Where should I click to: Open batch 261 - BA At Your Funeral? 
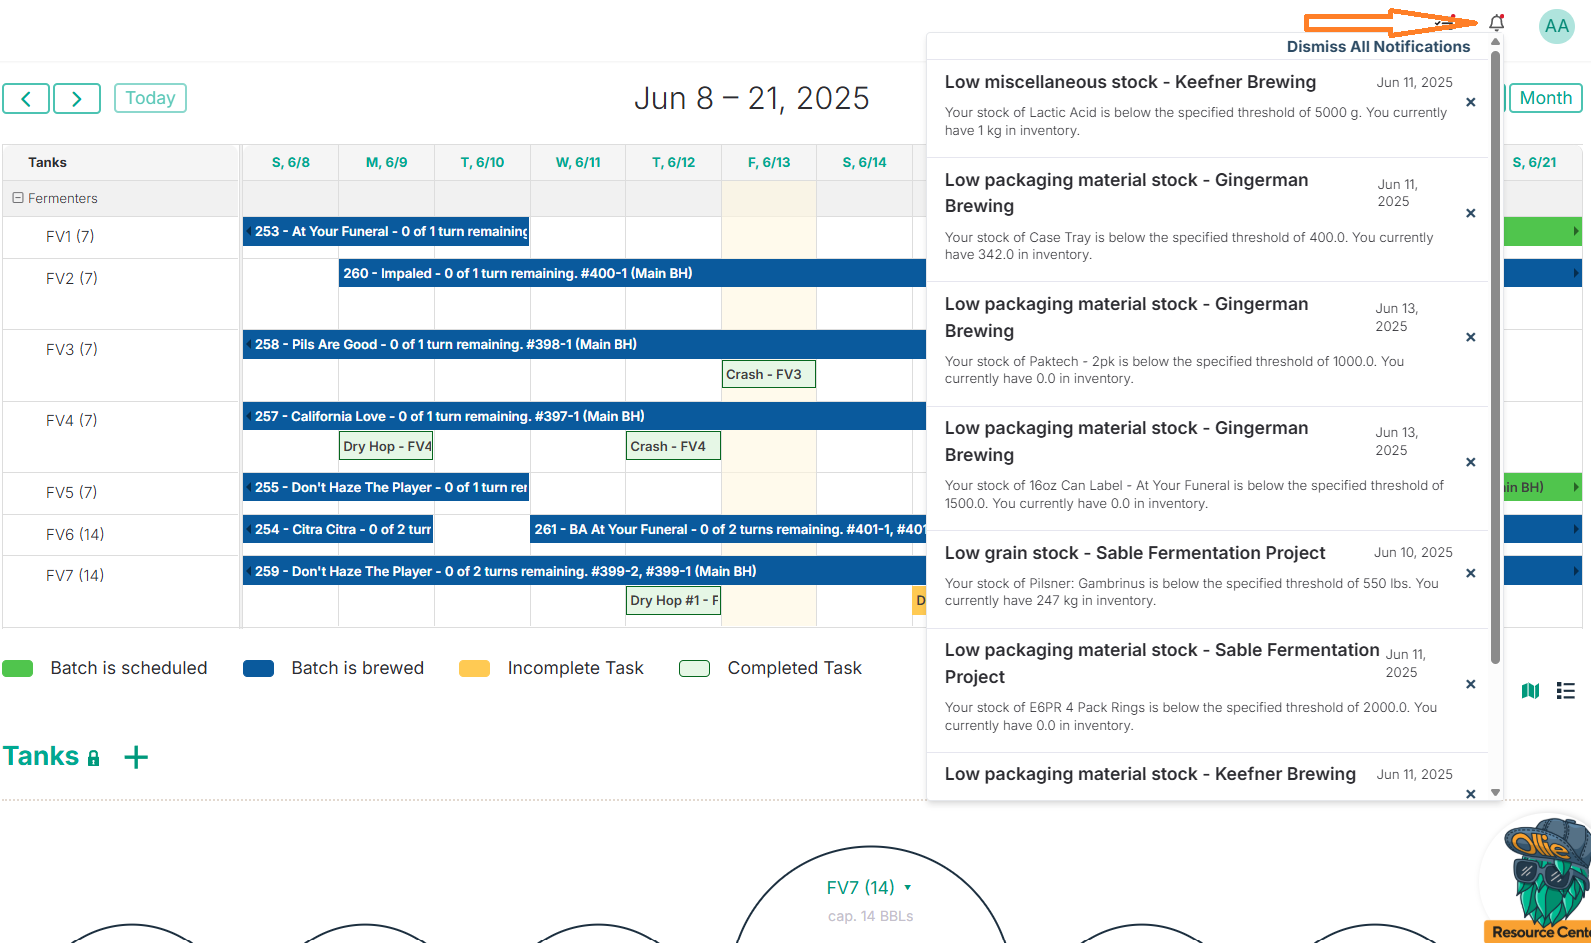(728, 529)
